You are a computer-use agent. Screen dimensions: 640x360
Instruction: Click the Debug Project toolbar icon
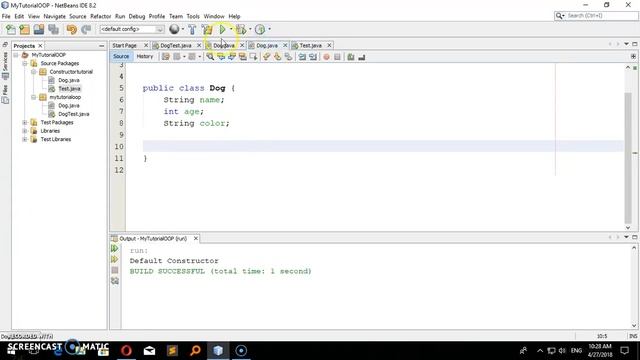[241, 29]
